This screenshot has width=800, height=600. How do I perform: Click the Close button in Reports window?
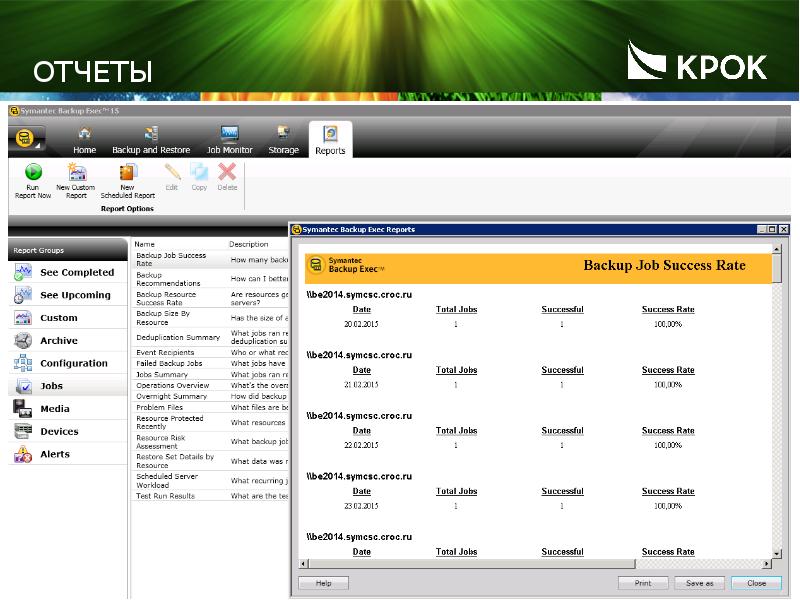coord(756,583)
